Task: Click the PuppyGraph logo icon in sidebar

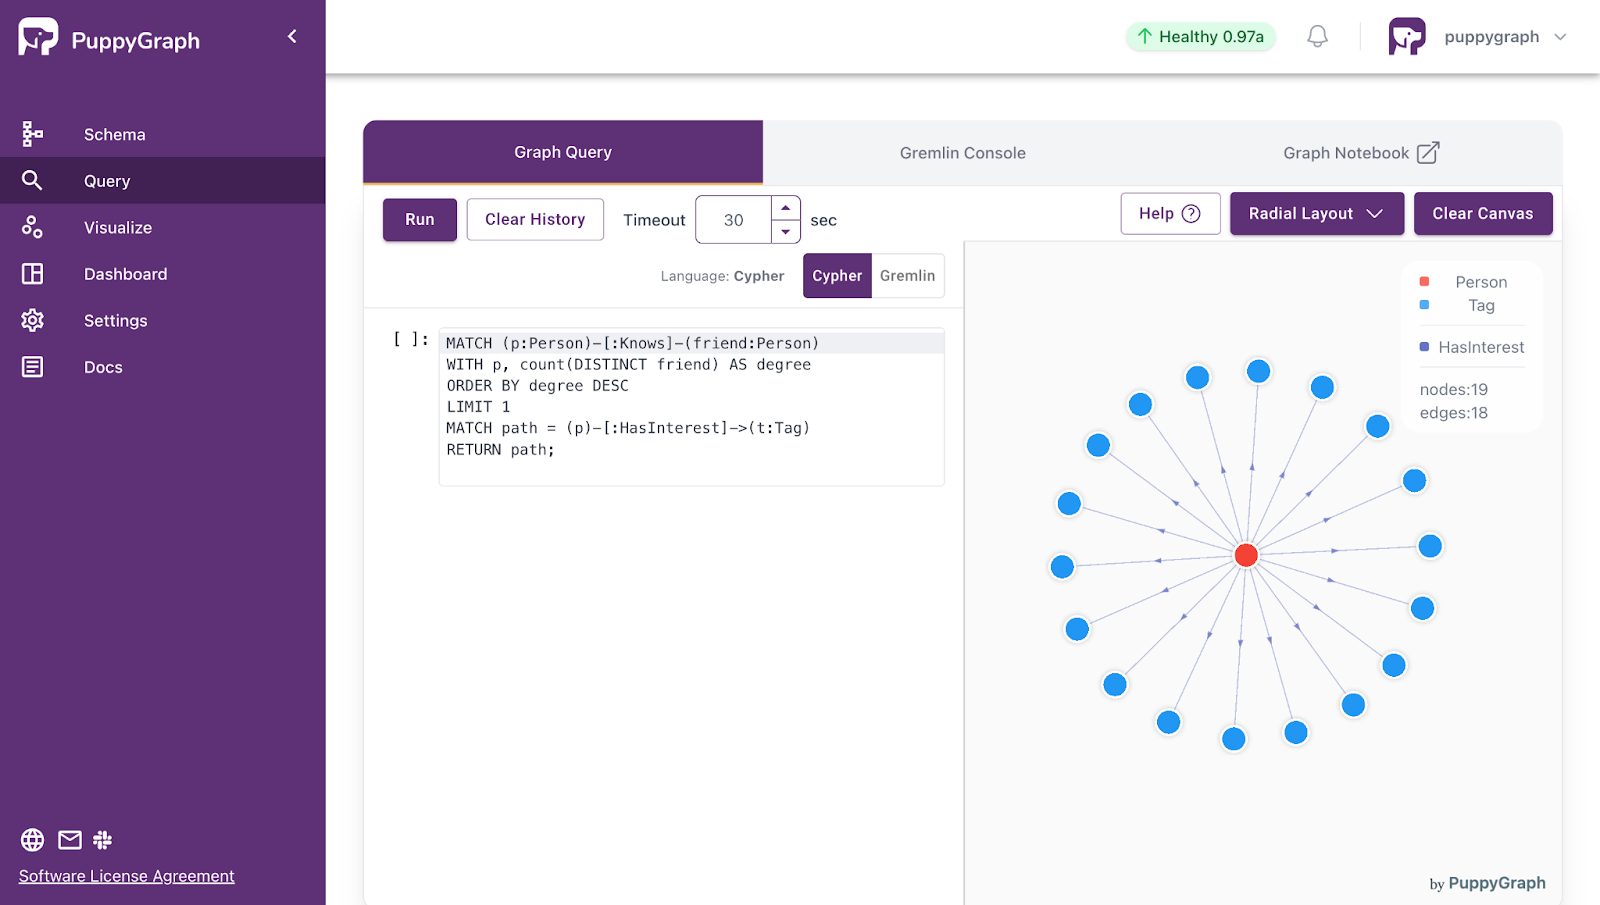Action: 38,37
